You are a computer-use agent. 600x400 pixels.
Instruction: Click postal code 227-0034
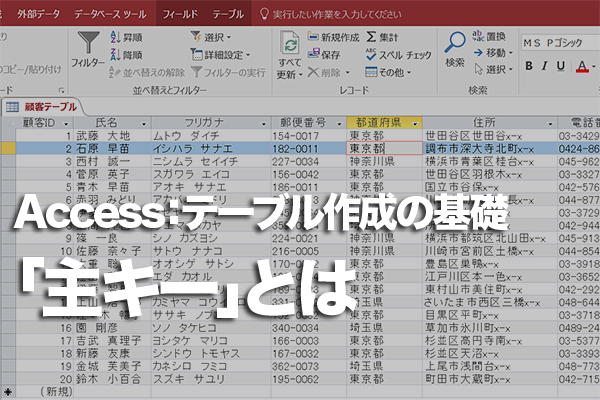point(309,162)
